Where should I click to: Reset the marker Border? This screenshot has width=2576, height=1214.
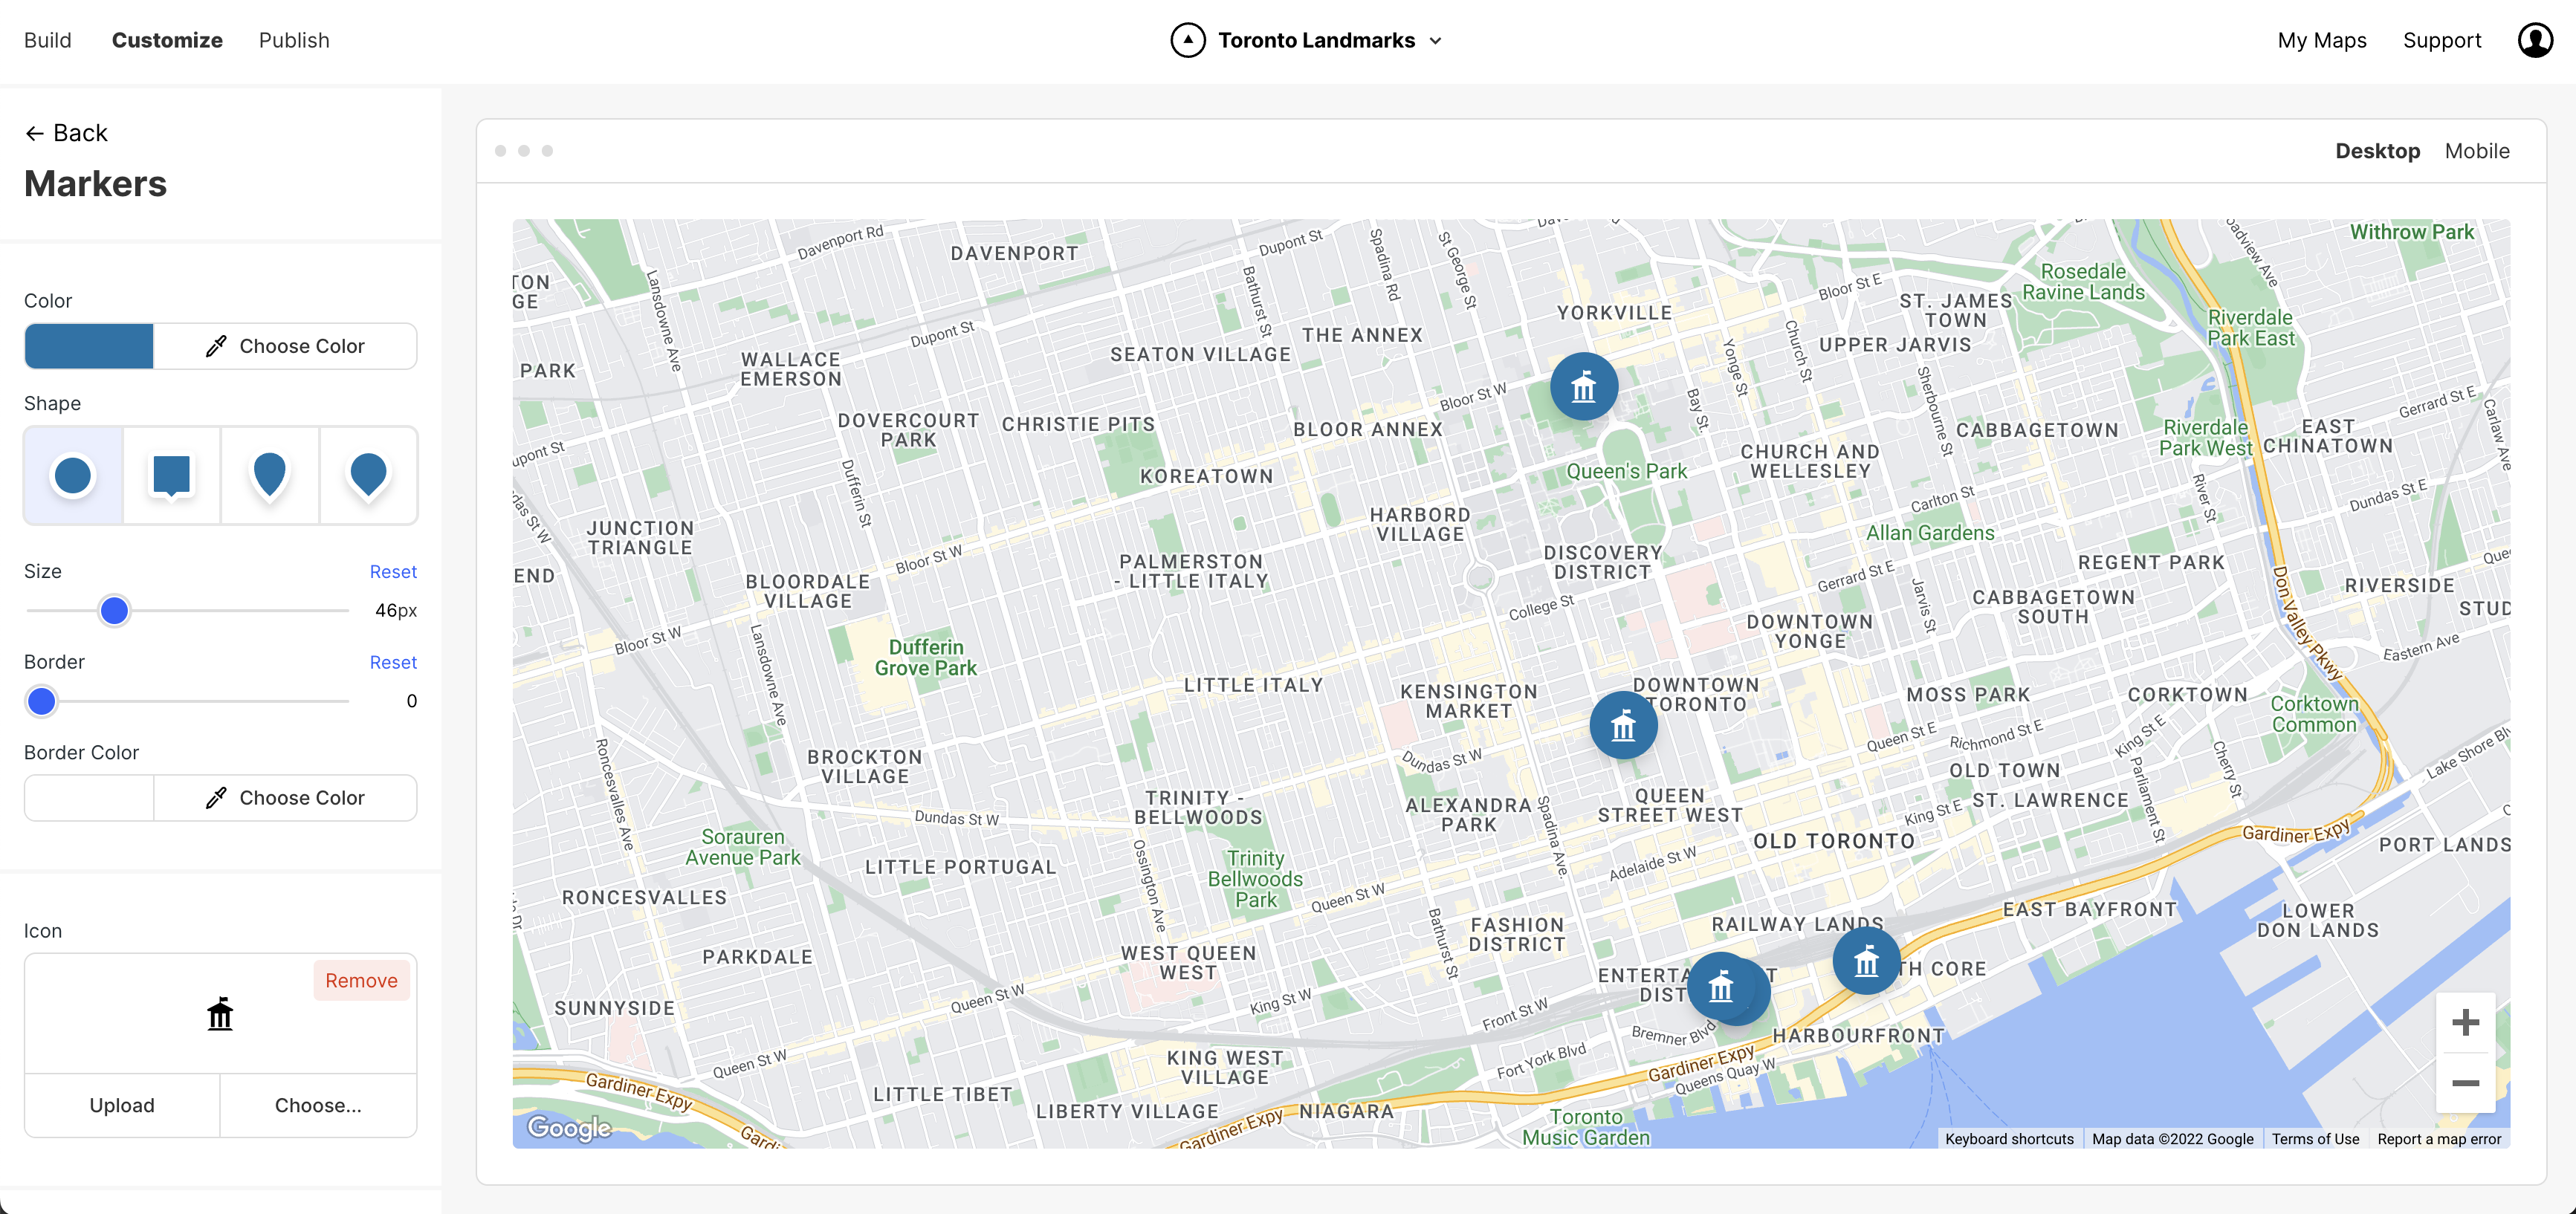(393, 662)
